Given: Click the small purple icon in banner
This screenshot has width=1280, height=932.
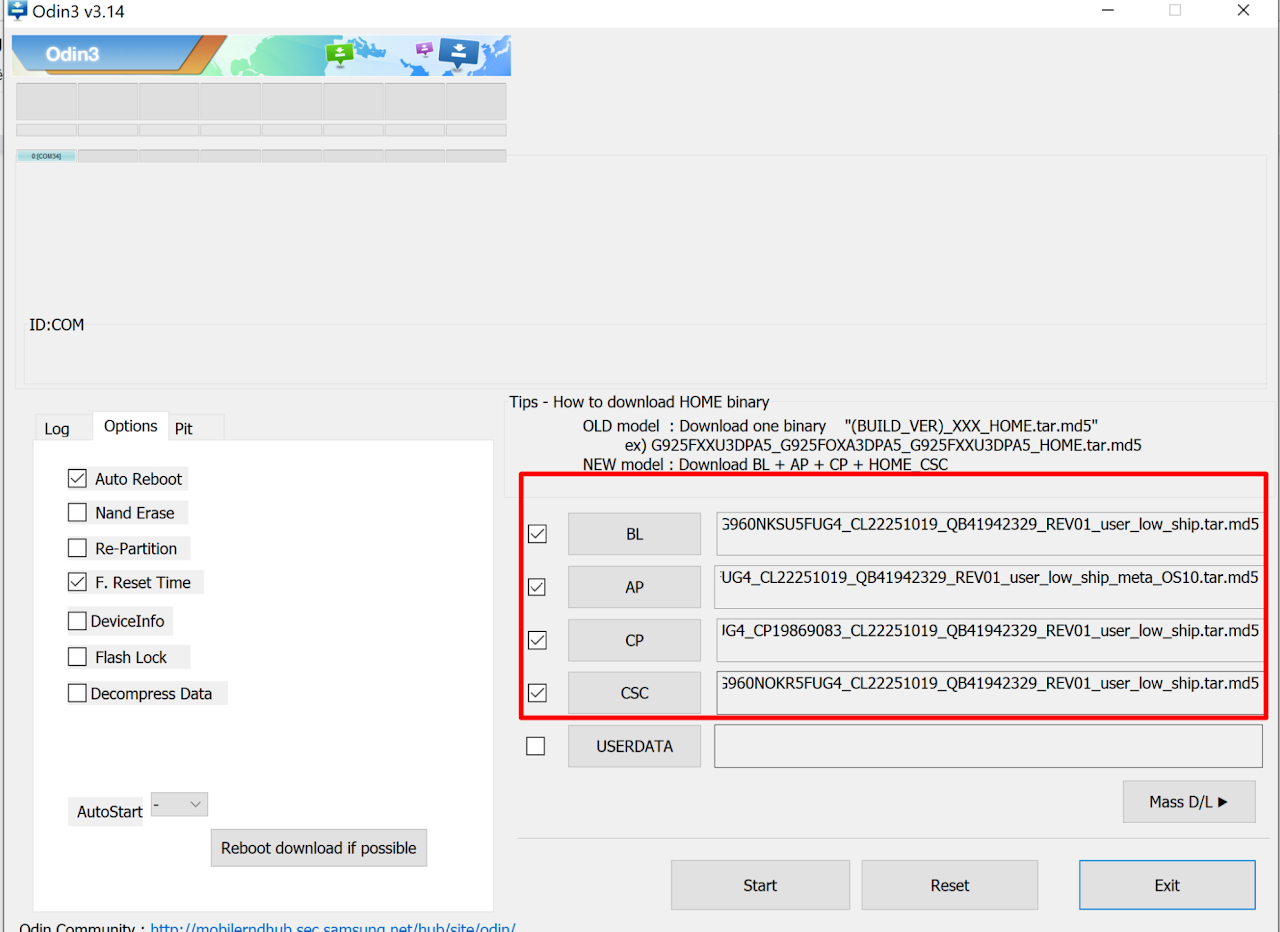Looking at the screenshot, I should [424, 49].
